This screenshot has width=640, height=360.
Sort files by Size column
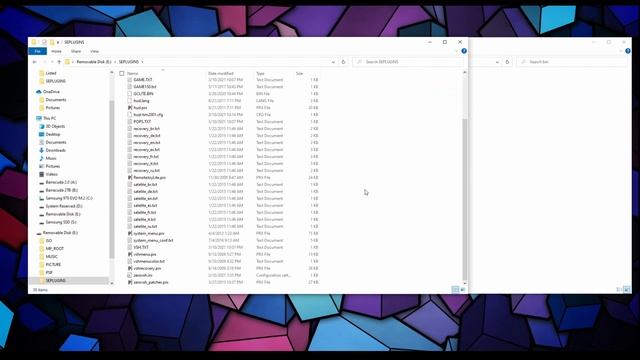click(x=300, y=73)
